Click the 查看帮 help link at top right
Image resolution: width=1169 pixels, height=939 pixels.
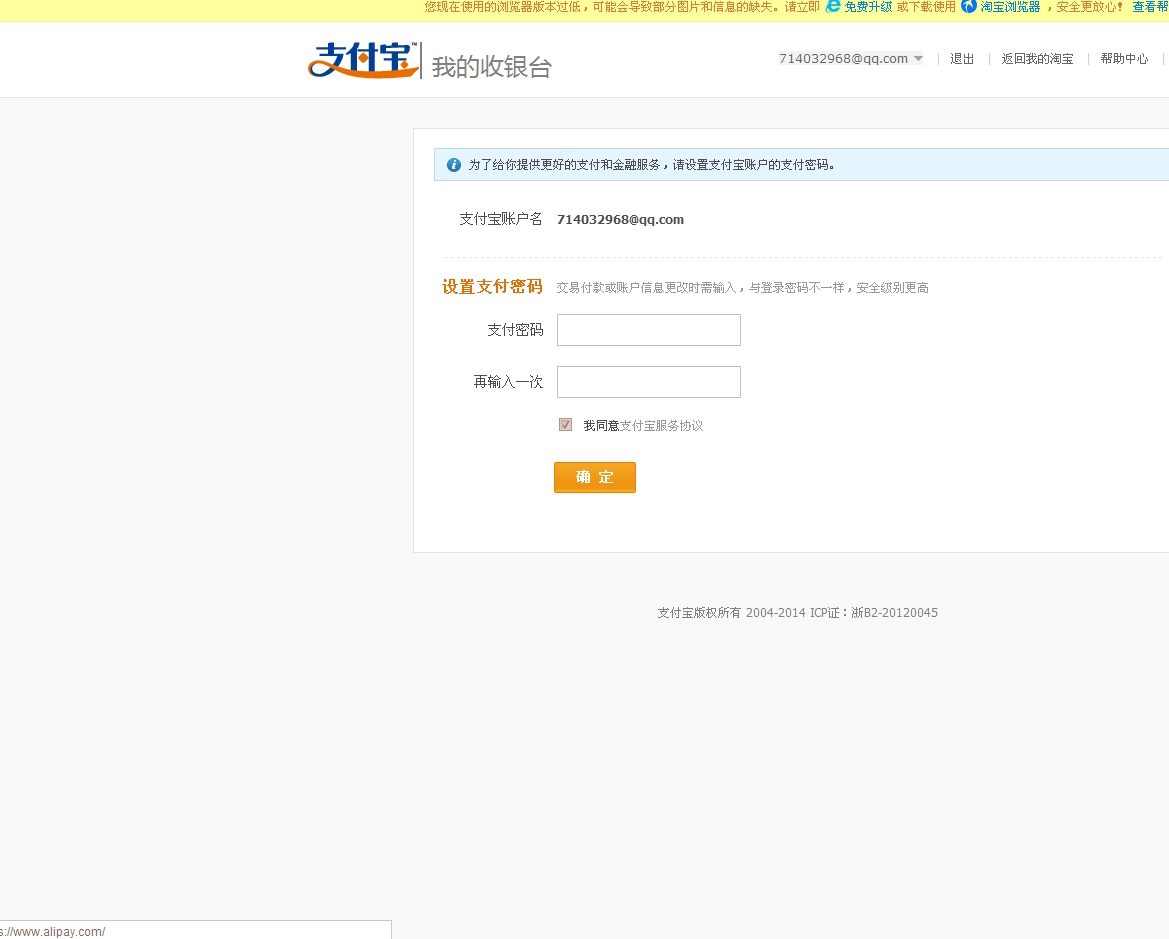[x=1153, y=7]
